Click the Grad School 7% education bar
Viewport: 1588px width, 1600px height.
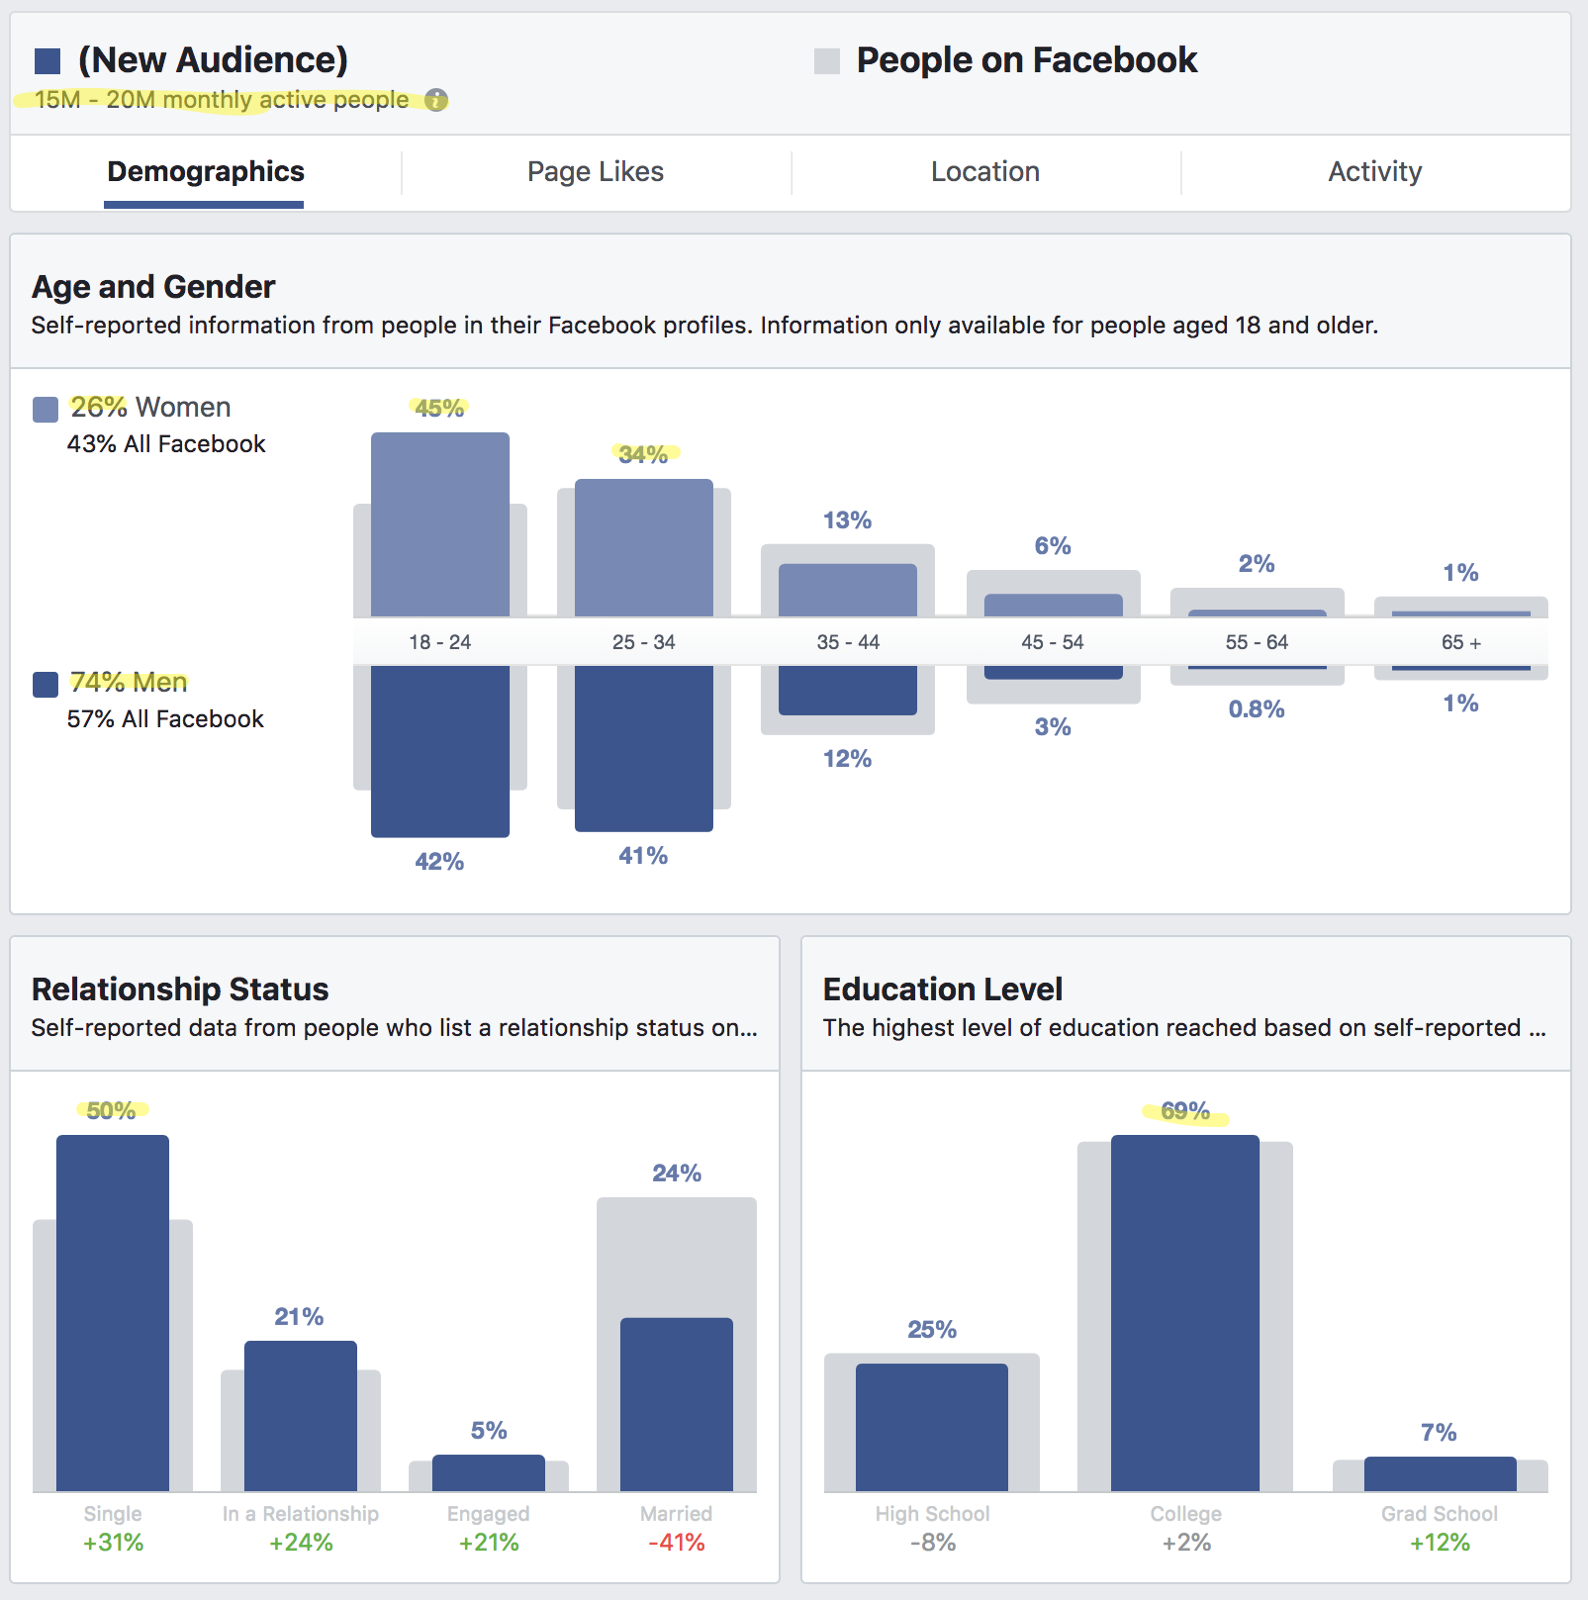point(1440,1474)
